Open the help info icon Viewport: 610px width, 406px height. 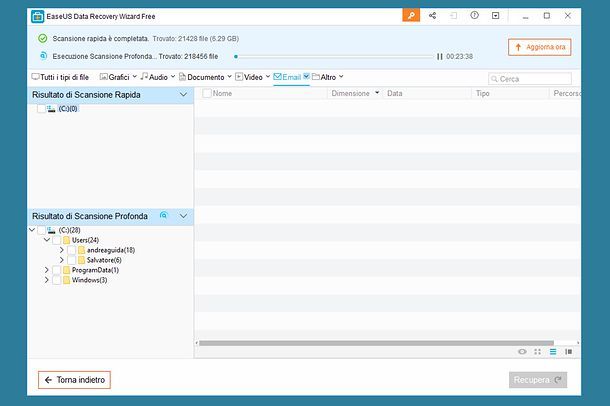(474, 16)
